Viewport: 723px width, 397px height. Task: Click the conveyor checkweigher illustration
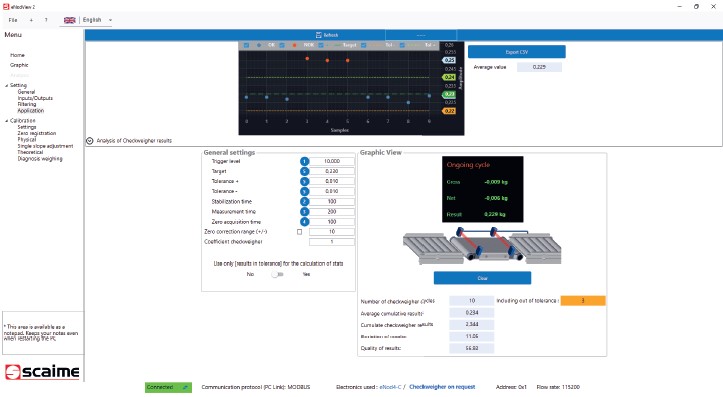[x=482, y=246]
